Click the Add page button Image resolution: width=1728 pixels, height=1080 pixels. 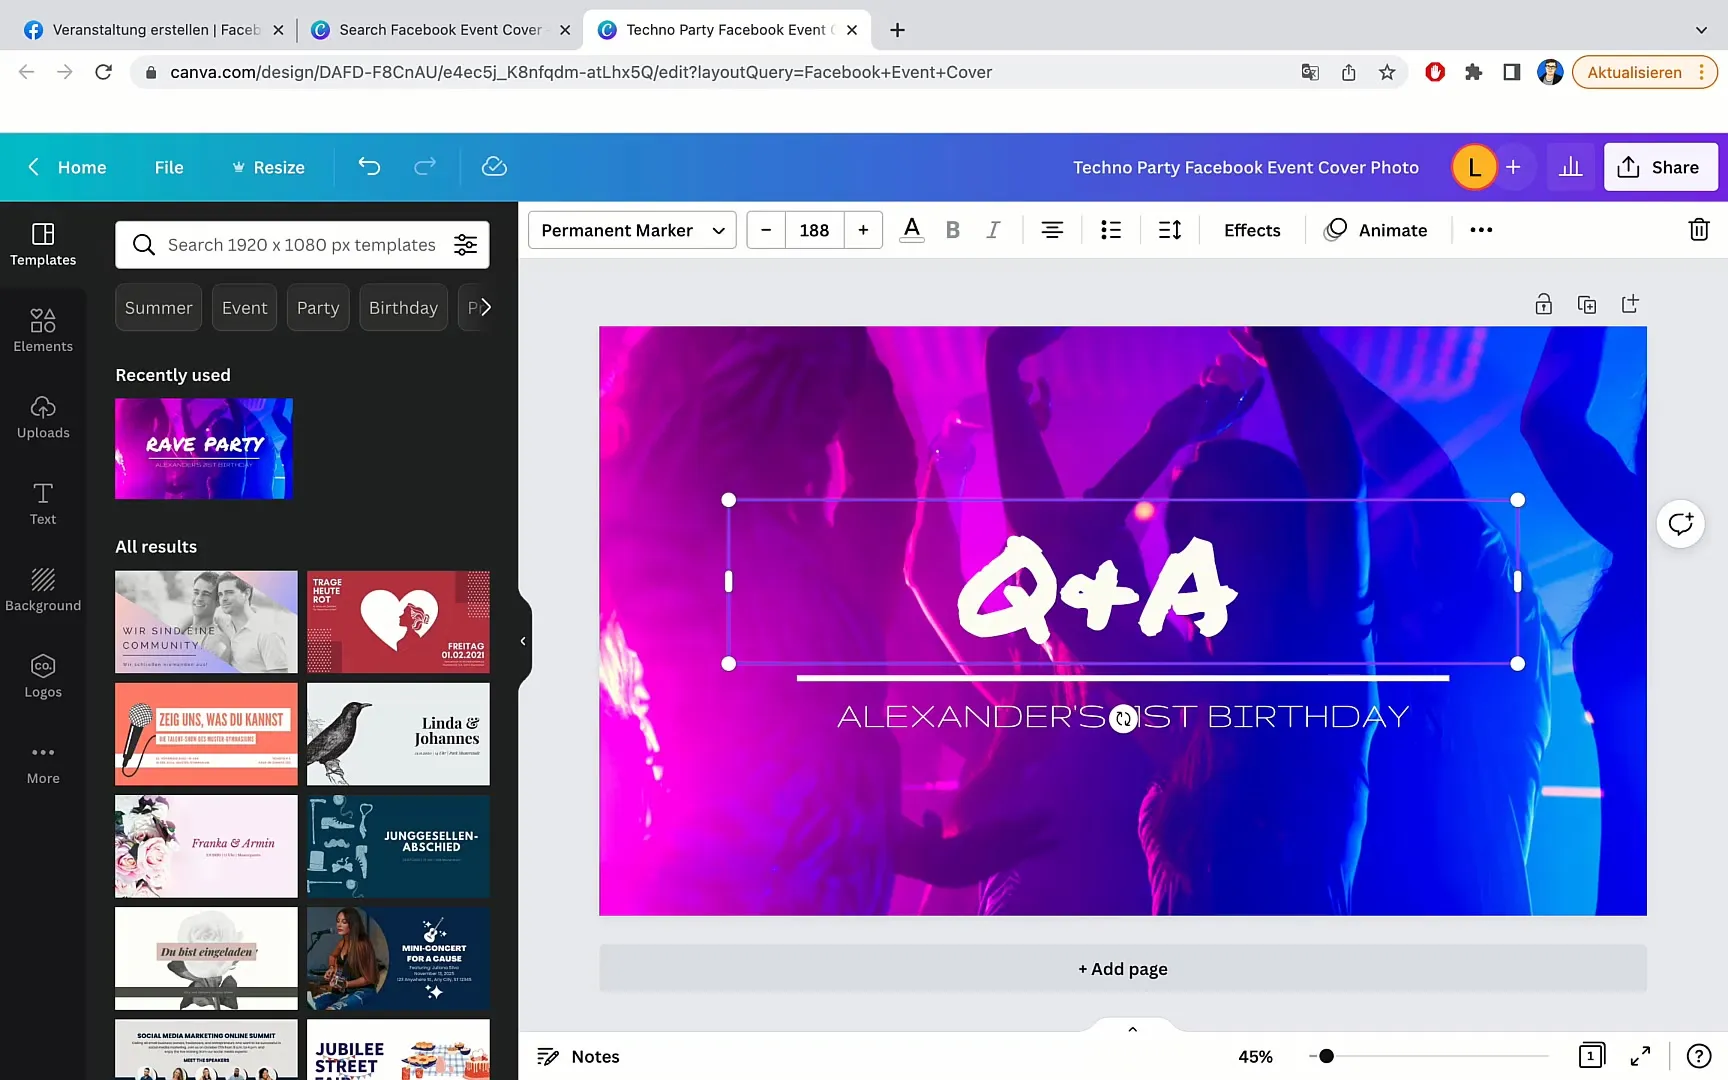tap(1122, 969)
